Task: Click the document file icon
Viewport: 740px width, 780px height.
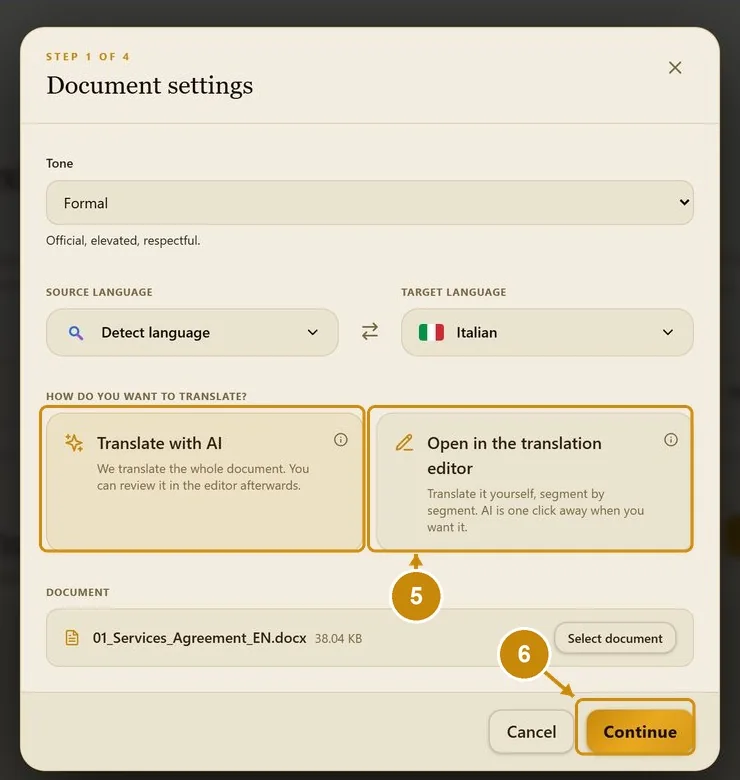Action: [x=72, y=638]
